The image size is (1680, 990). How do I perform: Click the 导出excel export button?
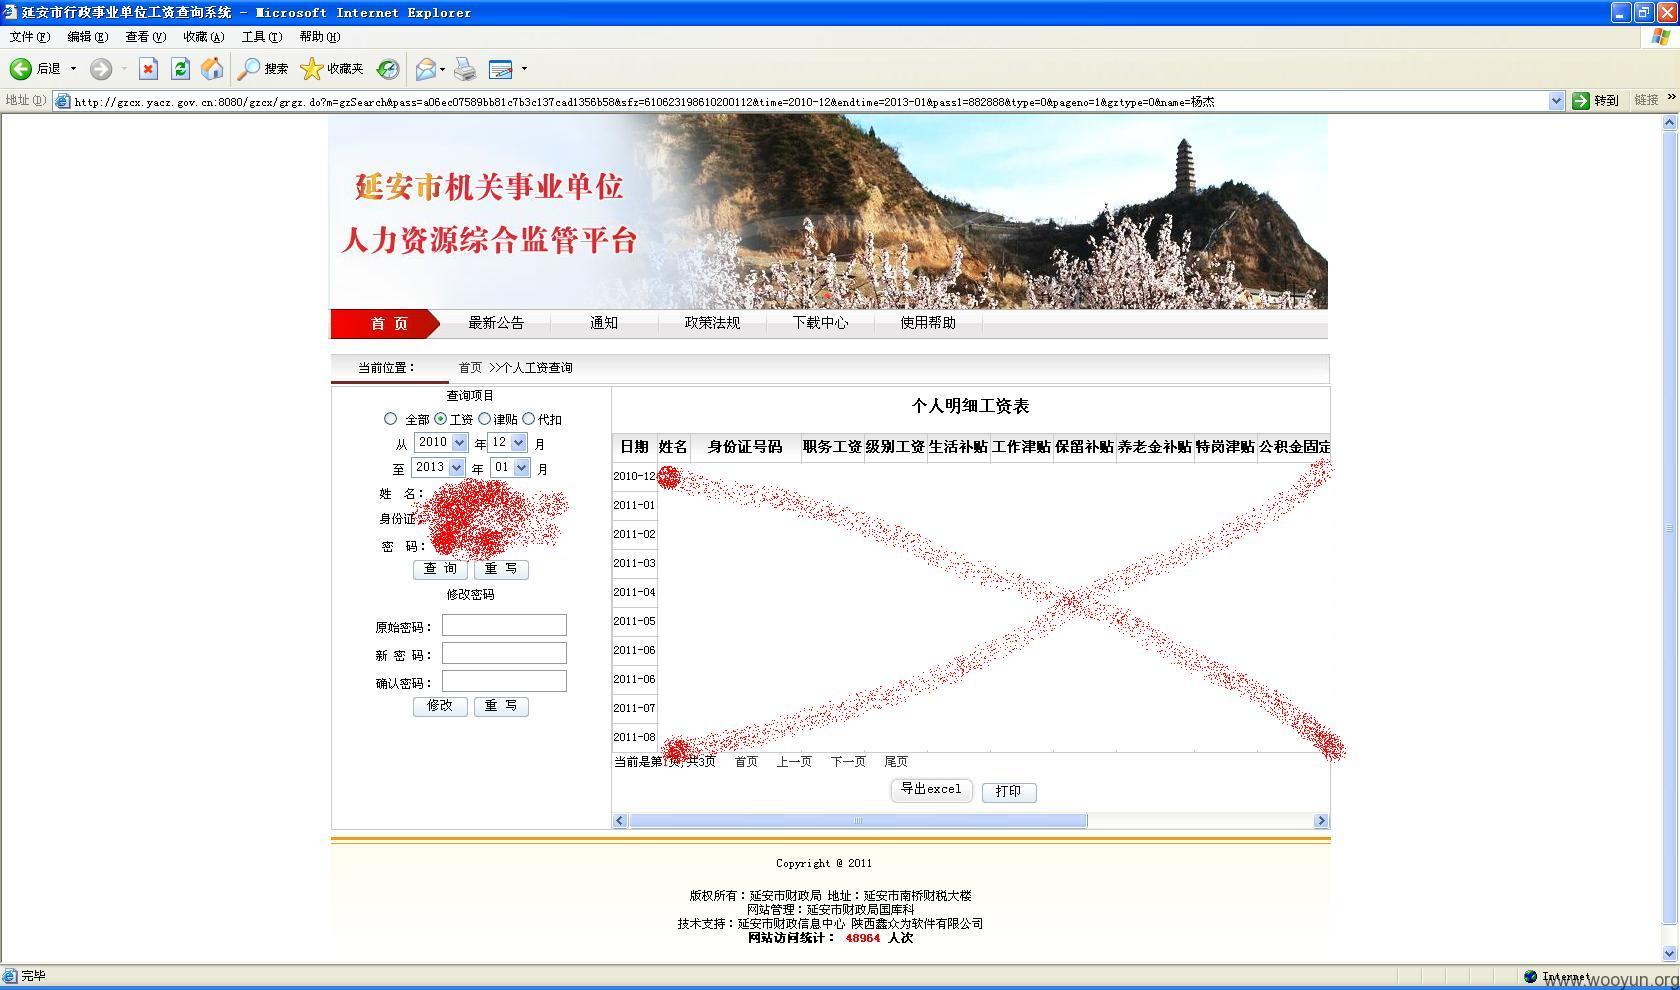930,790
